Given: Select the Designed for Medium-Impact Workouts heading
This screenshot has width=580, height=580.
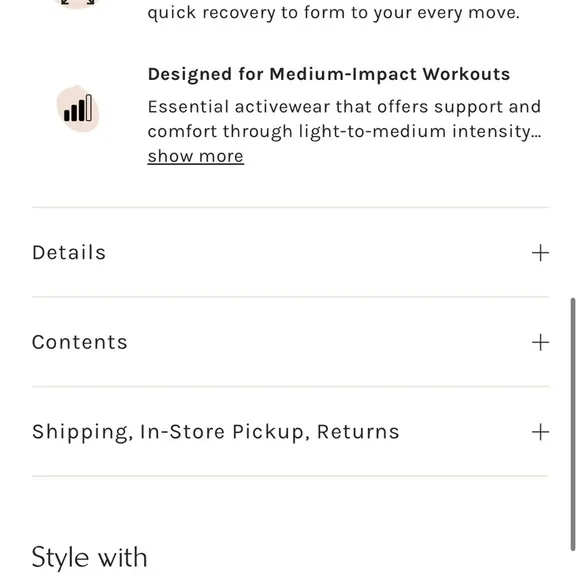Looking at the screenshot, I should tap(329, 74).
